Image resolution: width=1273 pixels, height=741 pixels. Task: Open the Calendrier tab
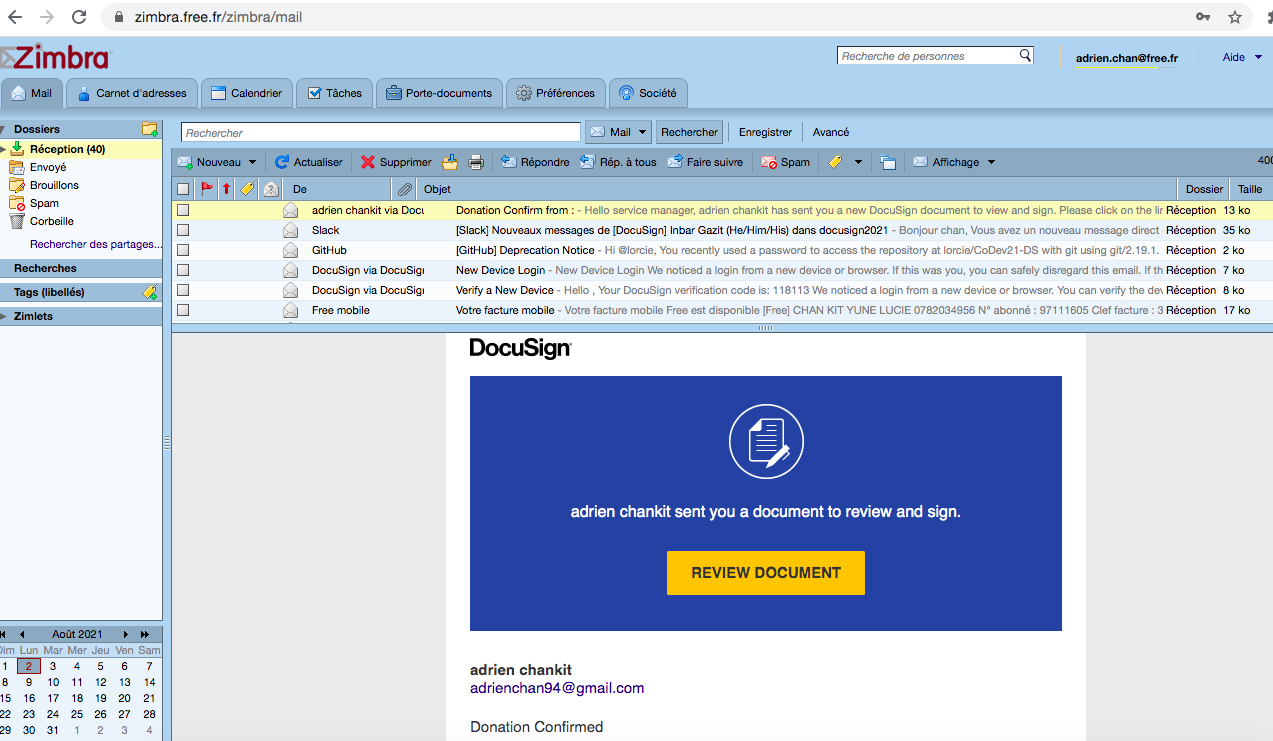tap(247, 93)
